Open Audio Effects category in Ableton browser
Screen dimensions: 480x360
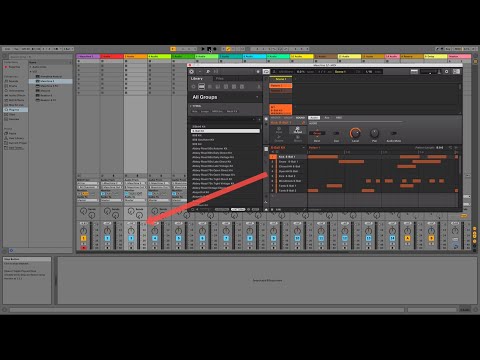click(x=15, y=95)
